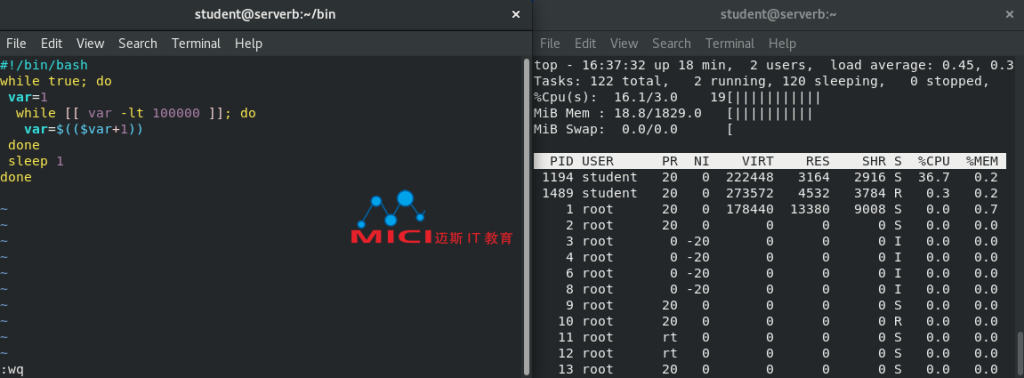The image size is (1024, 378).
Task: Close the student@serverb:~/bin terminal window
Action: [516, 14]
